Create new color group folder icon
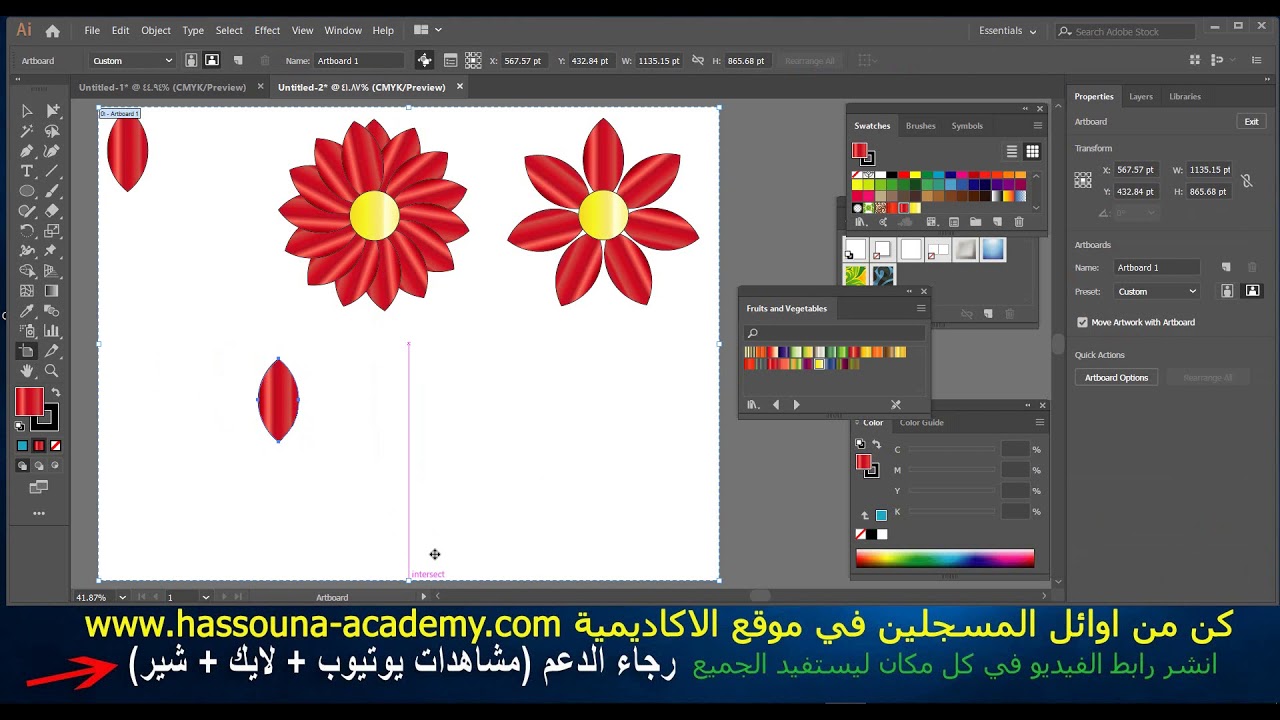Image resolution: width=1280 pixels, height=720 pixels. tap(975, 222)
